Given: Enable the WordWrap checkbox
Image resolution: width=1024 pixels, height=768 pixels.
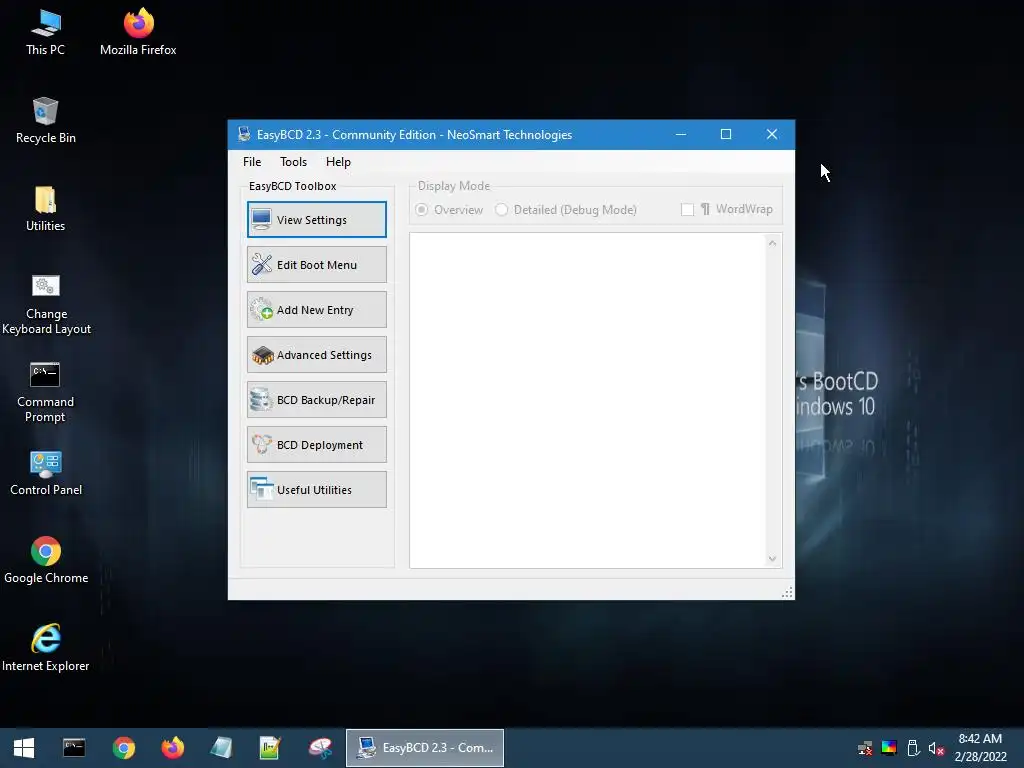Looking at the screenshot, I should tap(687, 210).
